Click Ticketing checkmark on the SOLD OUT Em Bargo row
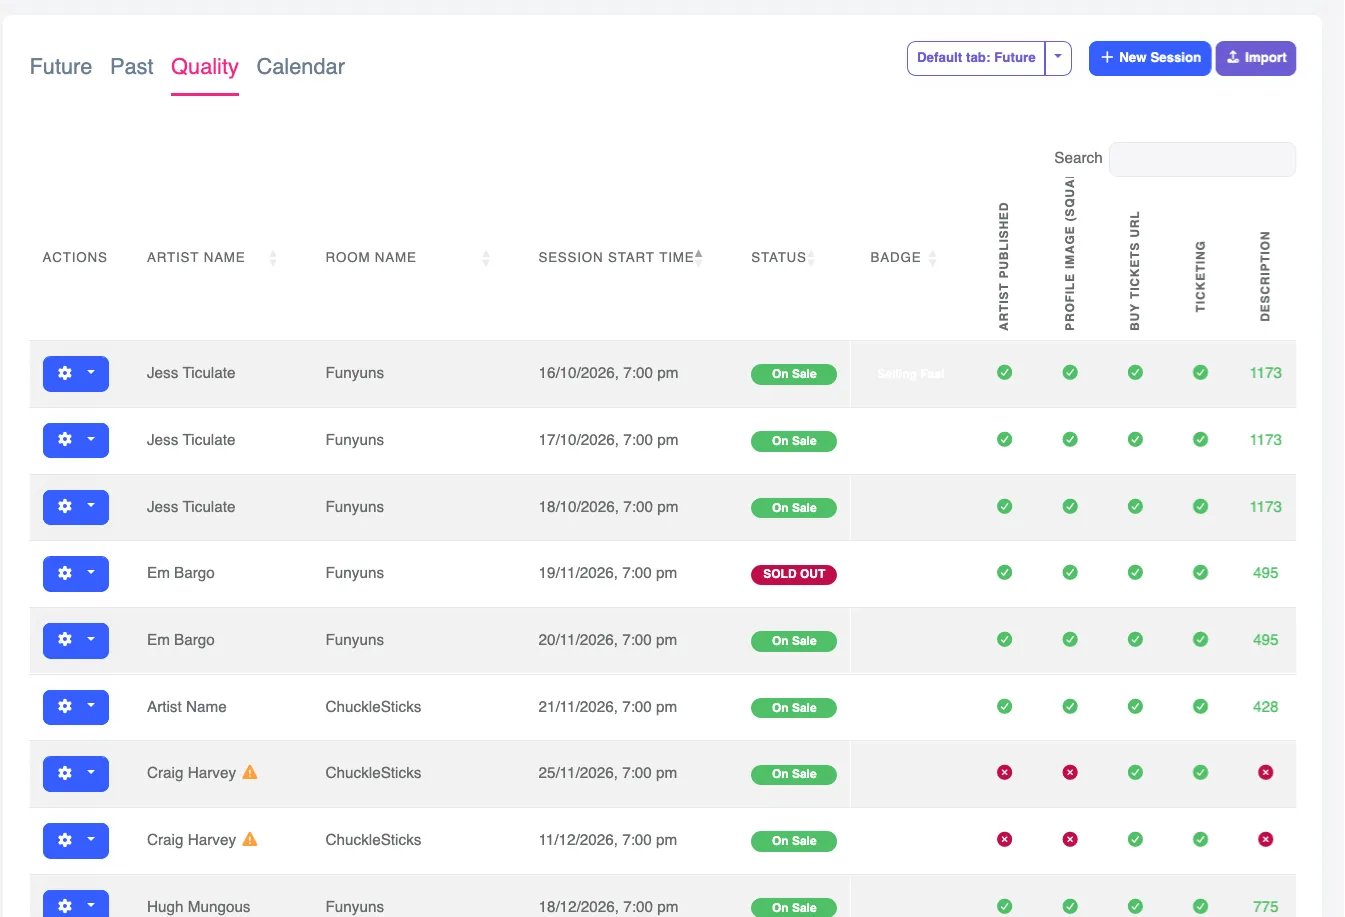 click(1200, 573)
